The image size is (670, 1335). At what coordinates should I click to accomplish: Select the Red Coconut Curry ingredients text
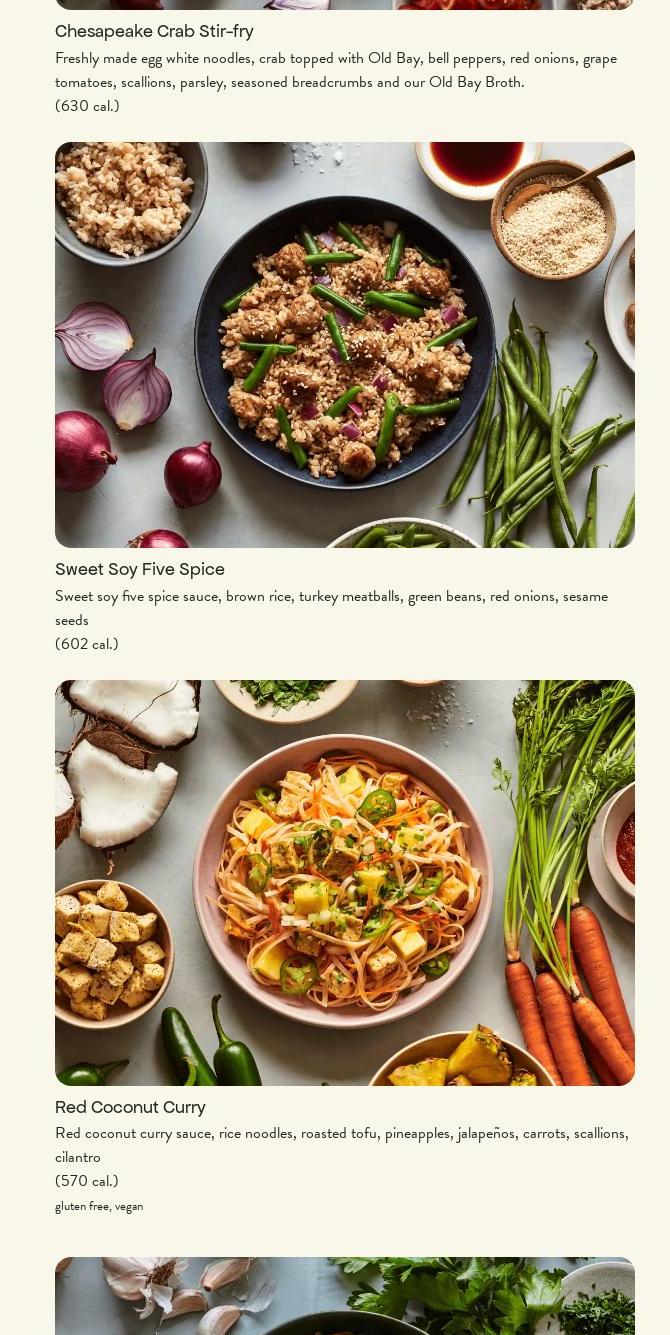pos(342,1145)
